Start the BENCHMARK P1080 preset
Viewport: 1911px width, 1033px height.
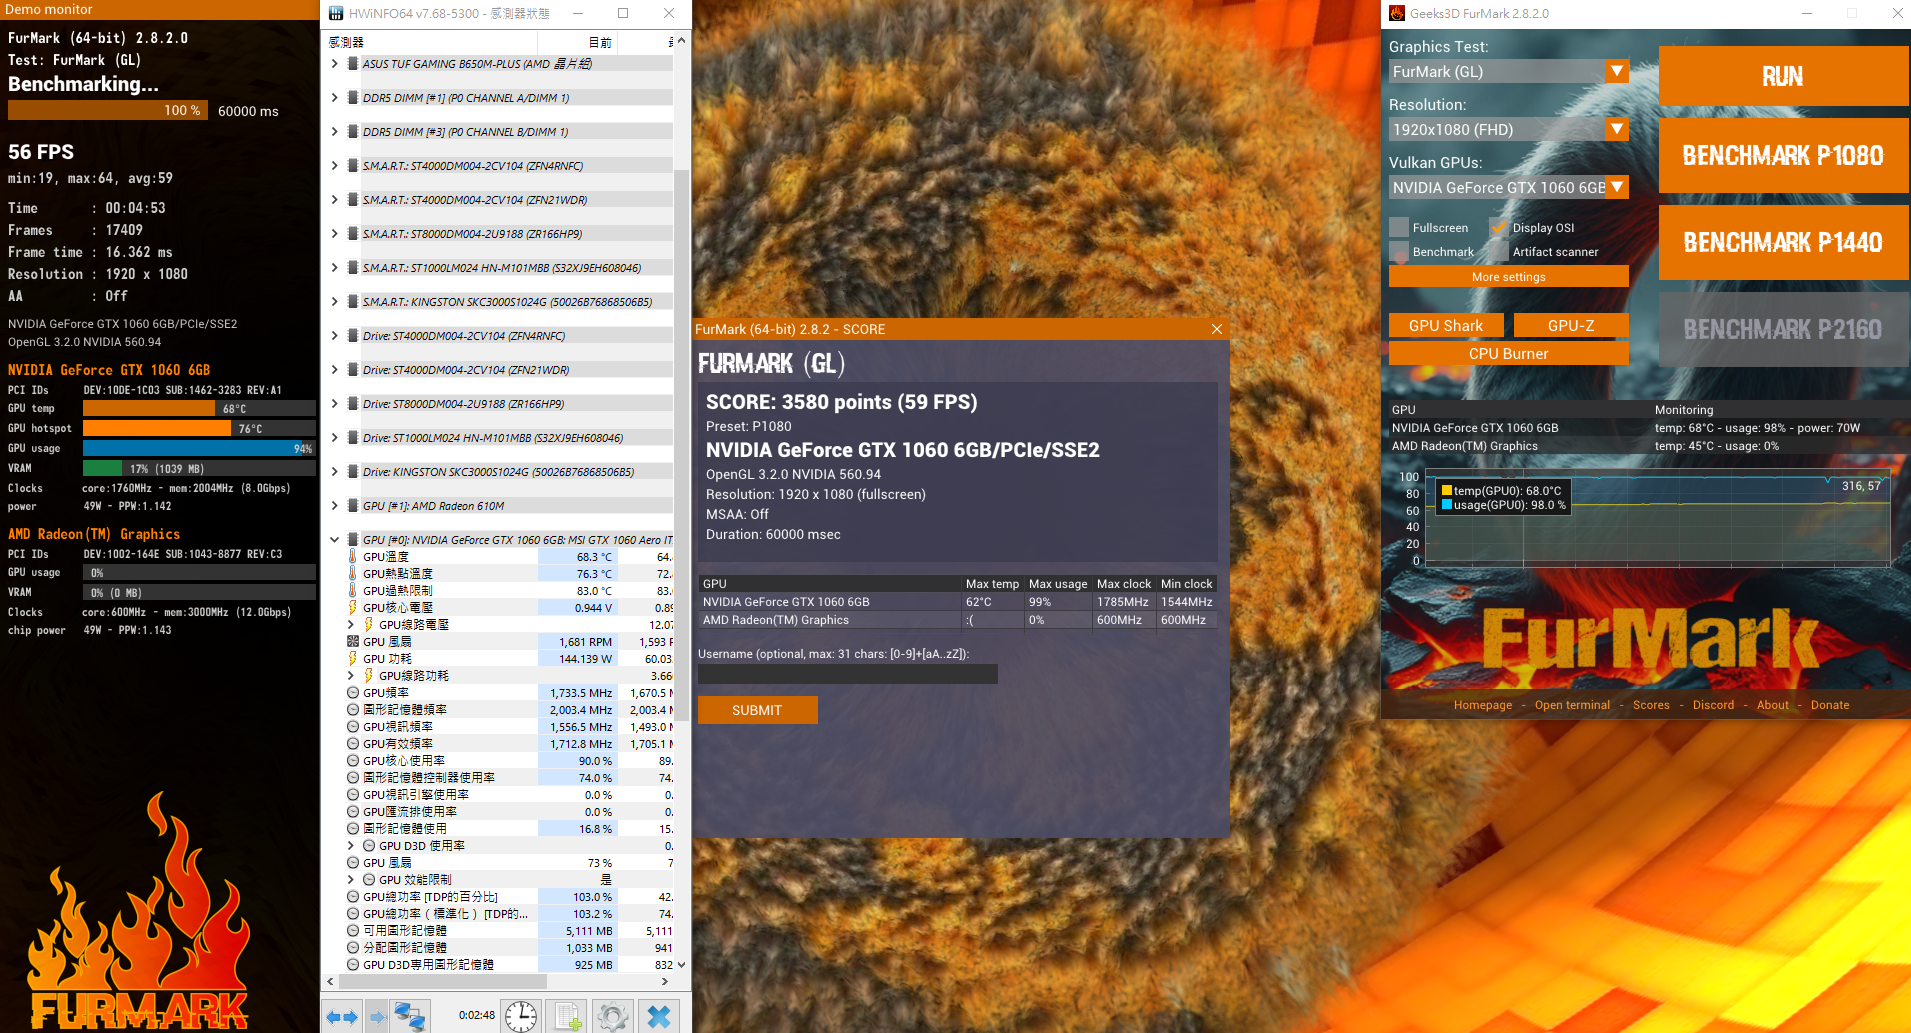coord(1784,156)
